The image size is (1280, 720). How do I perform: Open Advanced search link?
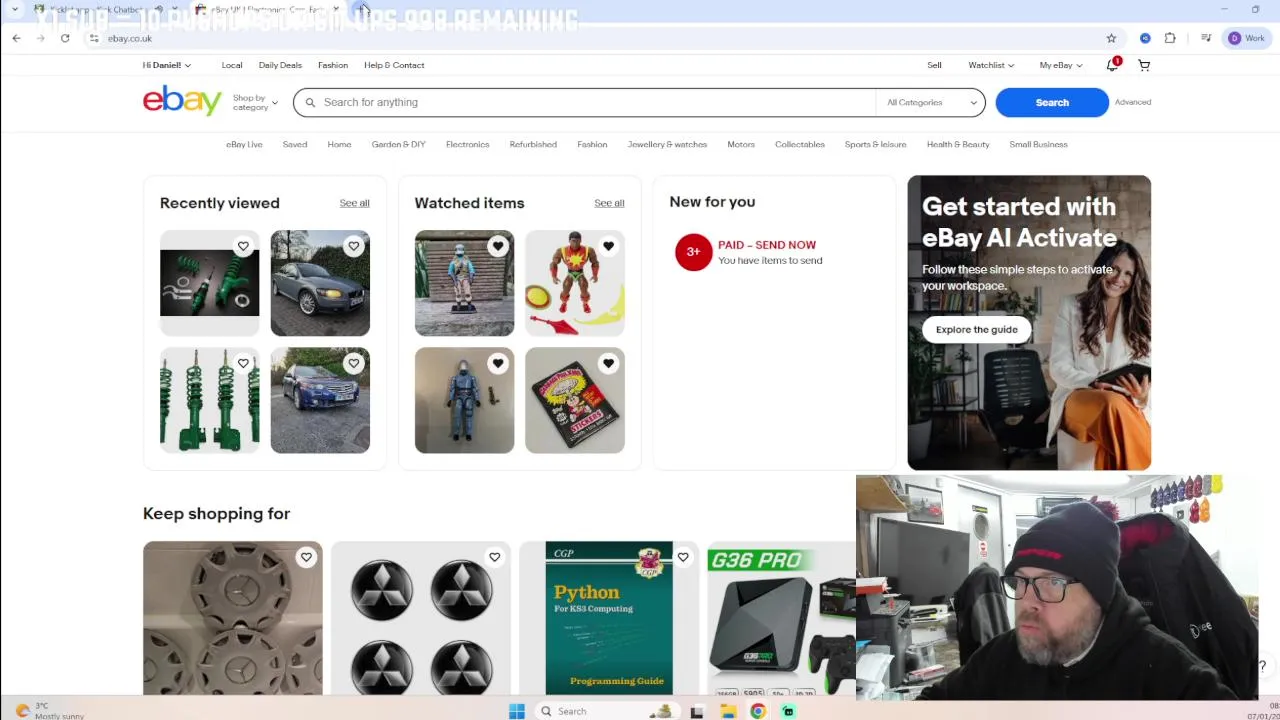click(x=1133, y=102)
